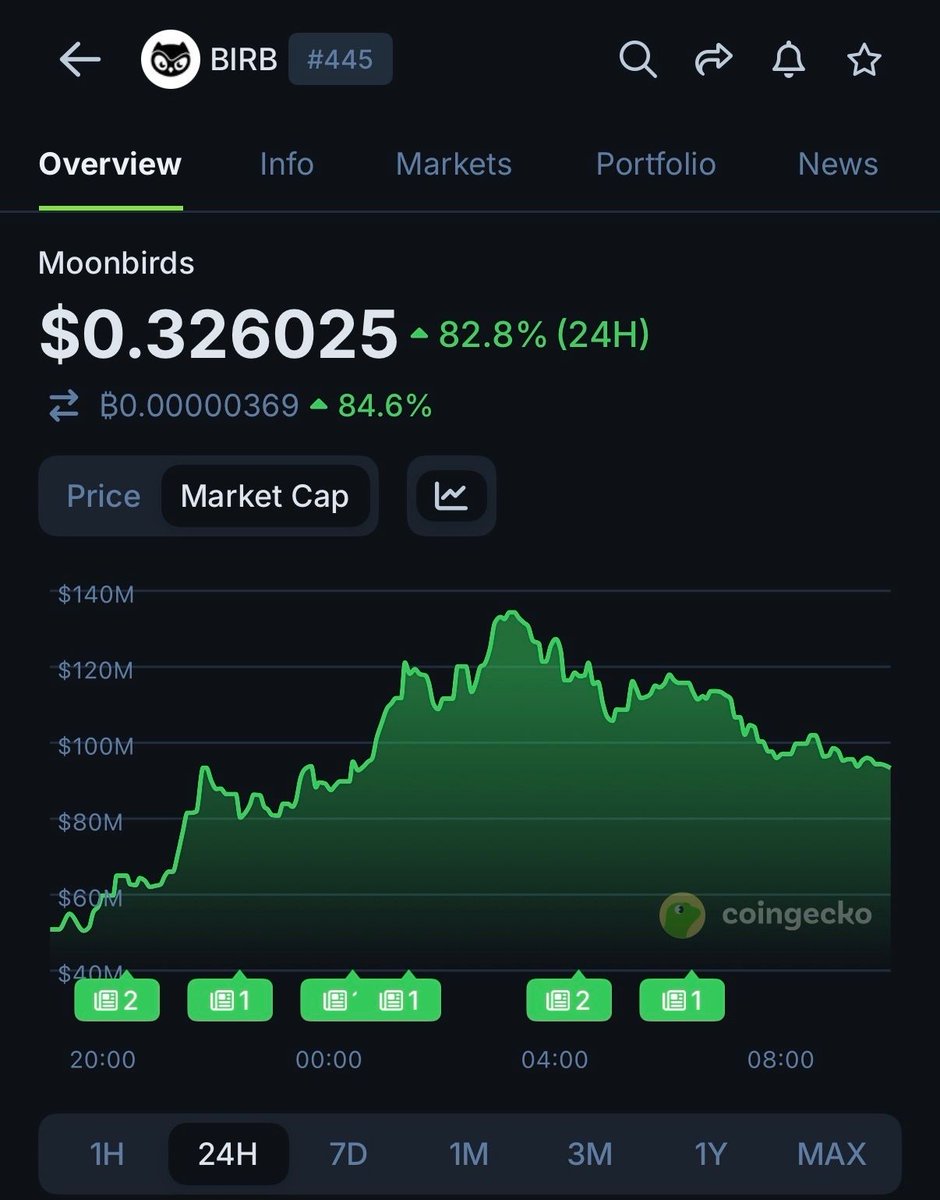Swap currency using the exchange arrows icon
This screenshot has height=1200, width=940.
[x=64, y=406]
